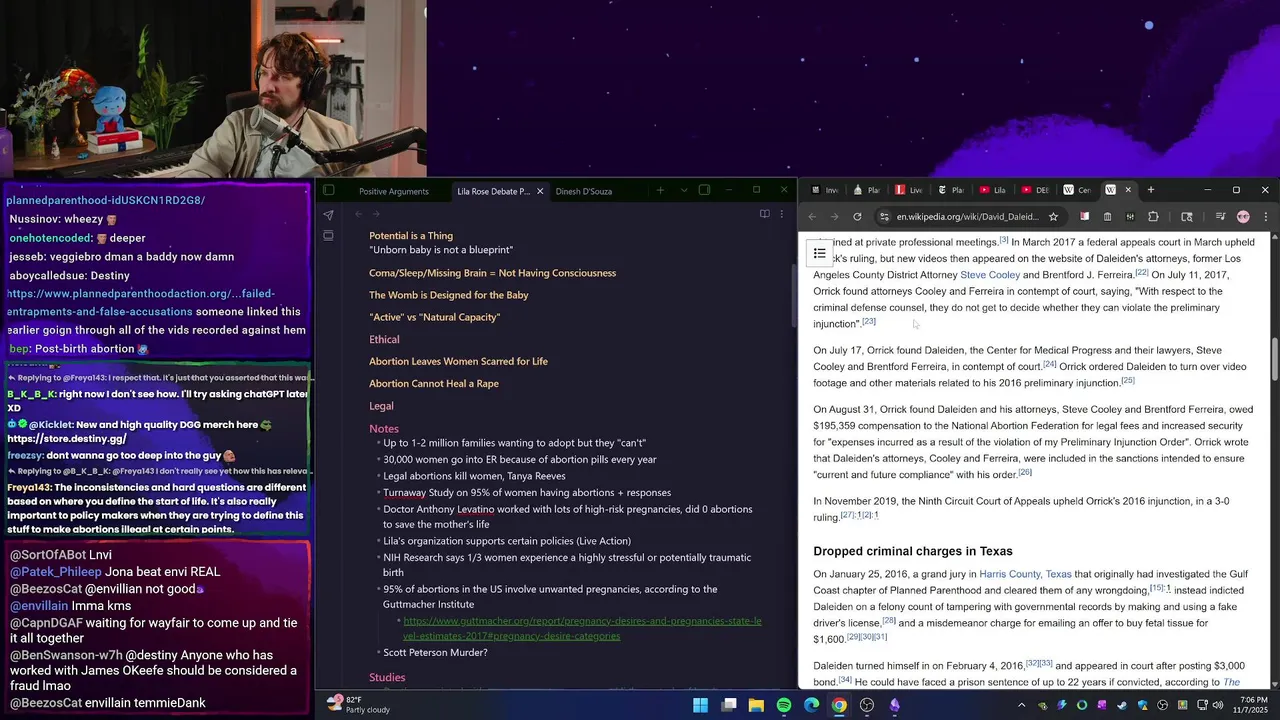The width and height of the screenshot is (1280, 720).
Task: Toggle Obsidian right sidebar
Action: 705,191
